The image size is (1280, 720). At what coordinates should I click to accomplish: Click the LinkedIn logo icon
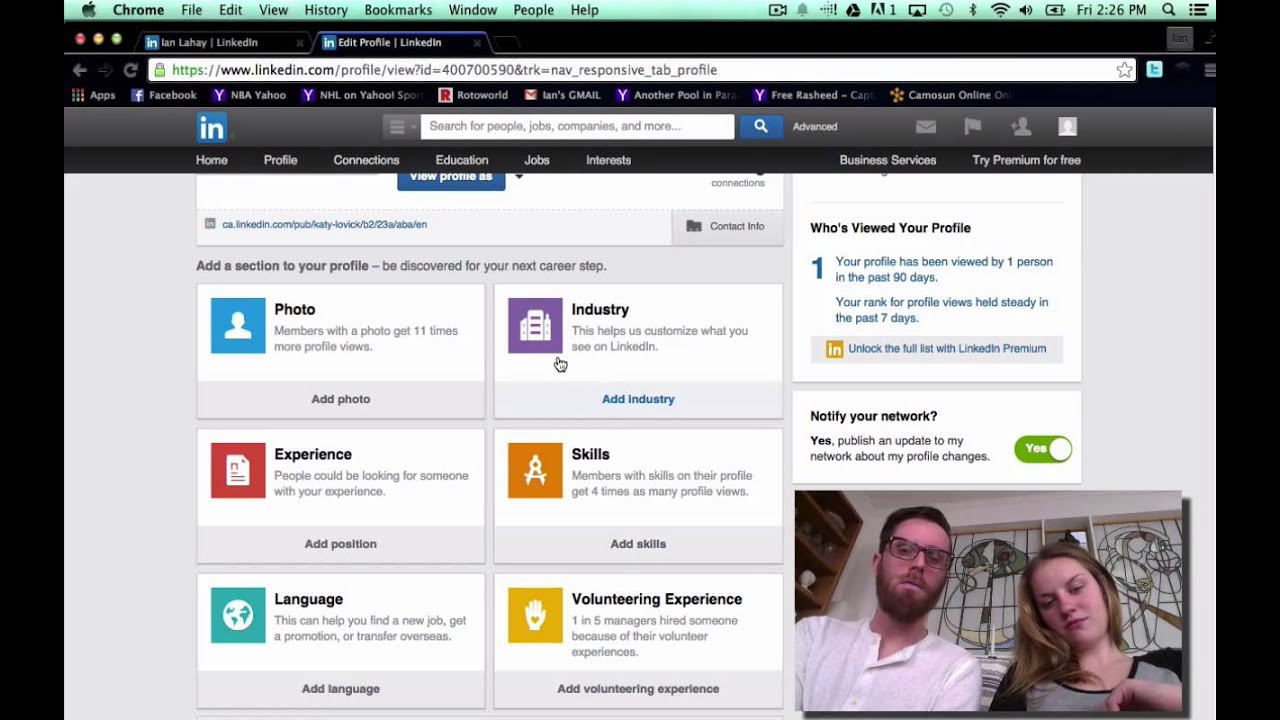[x=211, y=127]
